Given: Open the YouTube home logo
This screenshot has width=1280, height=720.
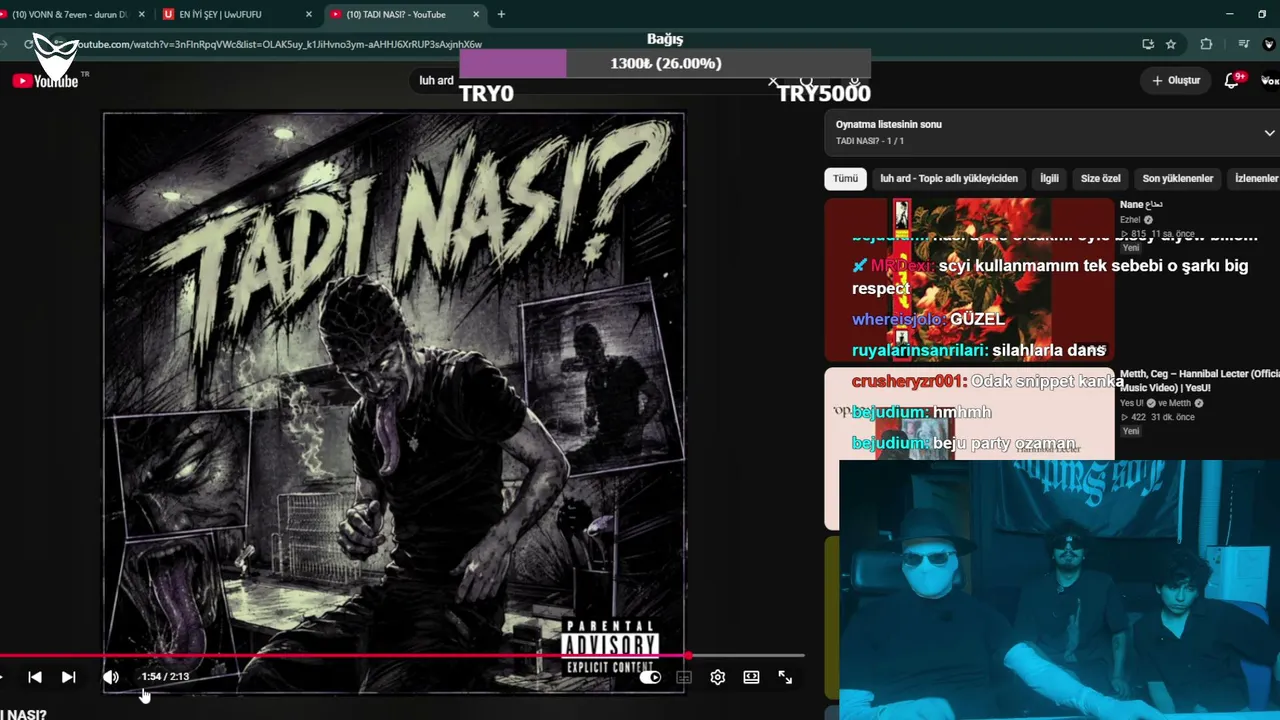Looking at the screenshot, I should (x=45, y=81).
